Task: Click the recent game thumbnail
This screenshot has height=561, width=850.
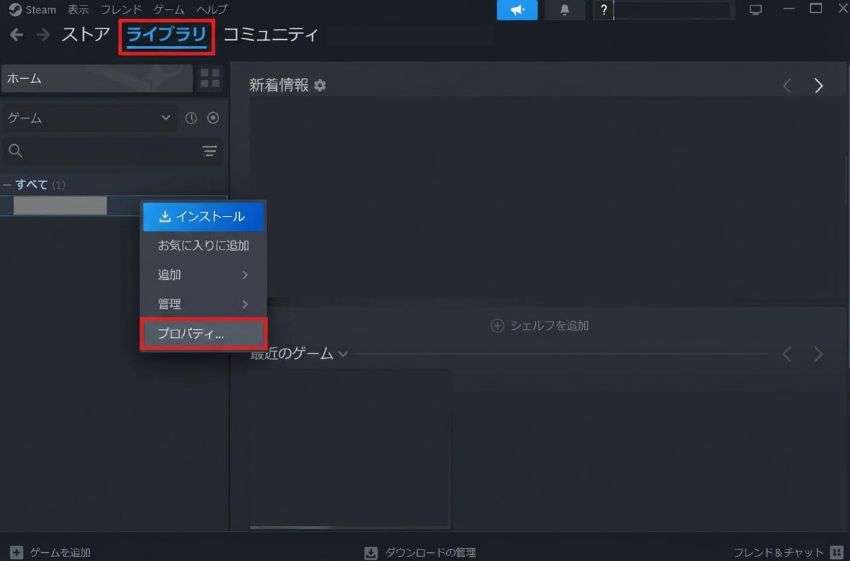Action: point(350,448)
